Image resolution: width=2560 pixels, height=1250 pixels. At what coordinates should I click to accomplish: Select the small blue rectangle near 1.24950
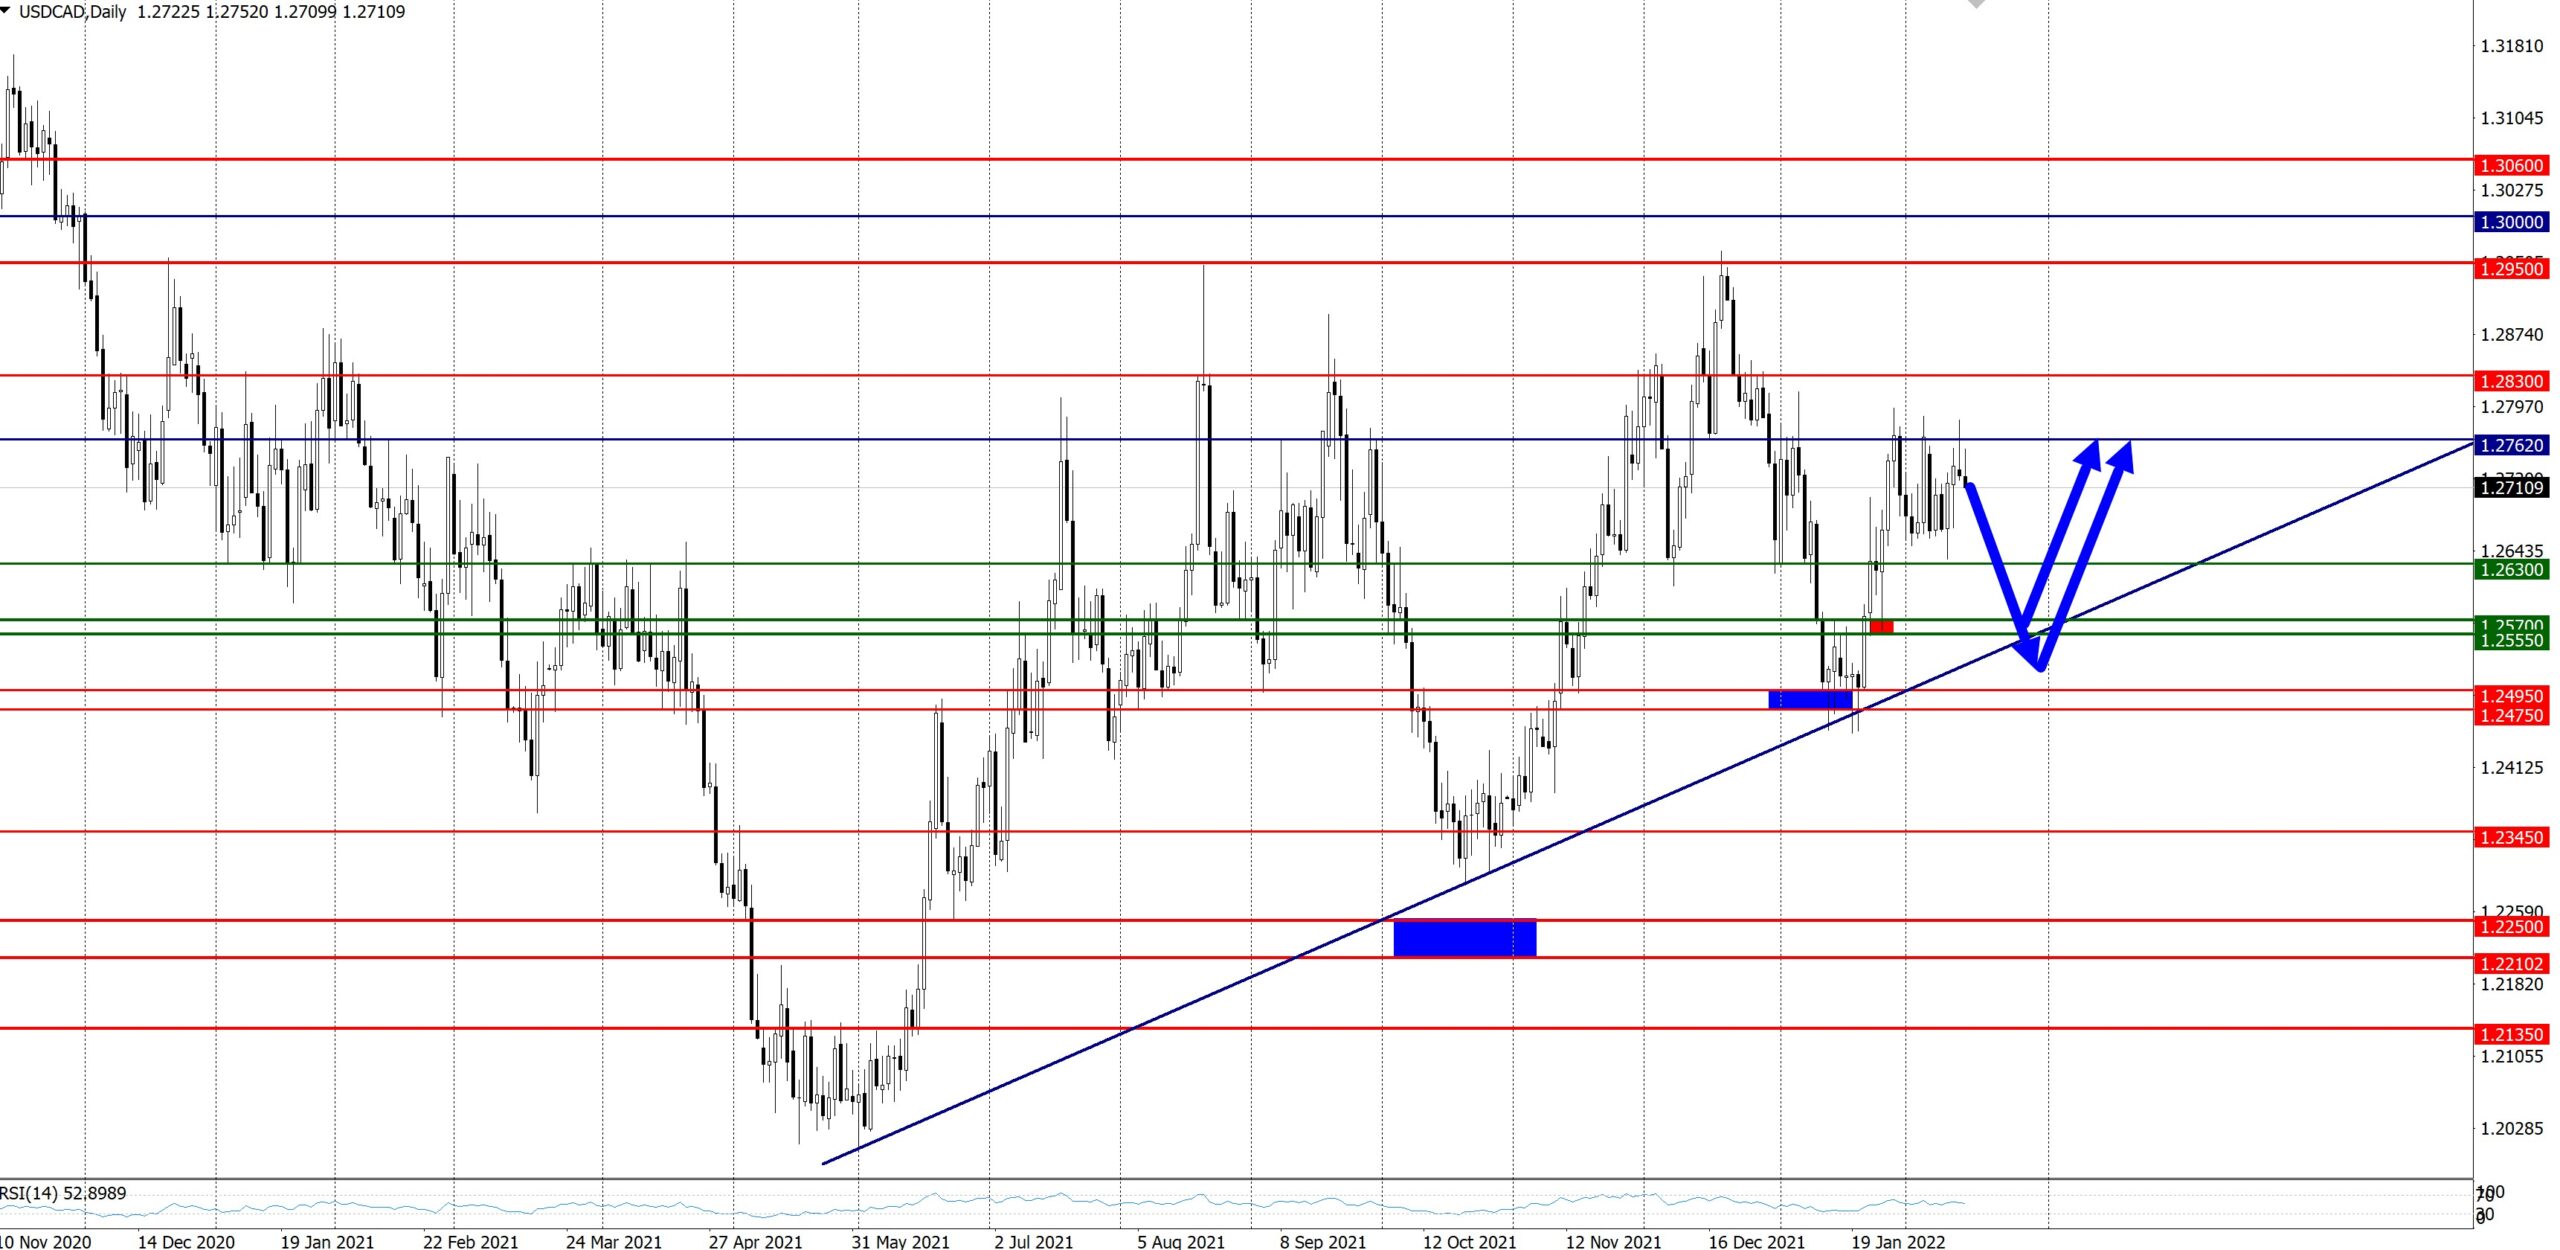[x=1810, y=700]
